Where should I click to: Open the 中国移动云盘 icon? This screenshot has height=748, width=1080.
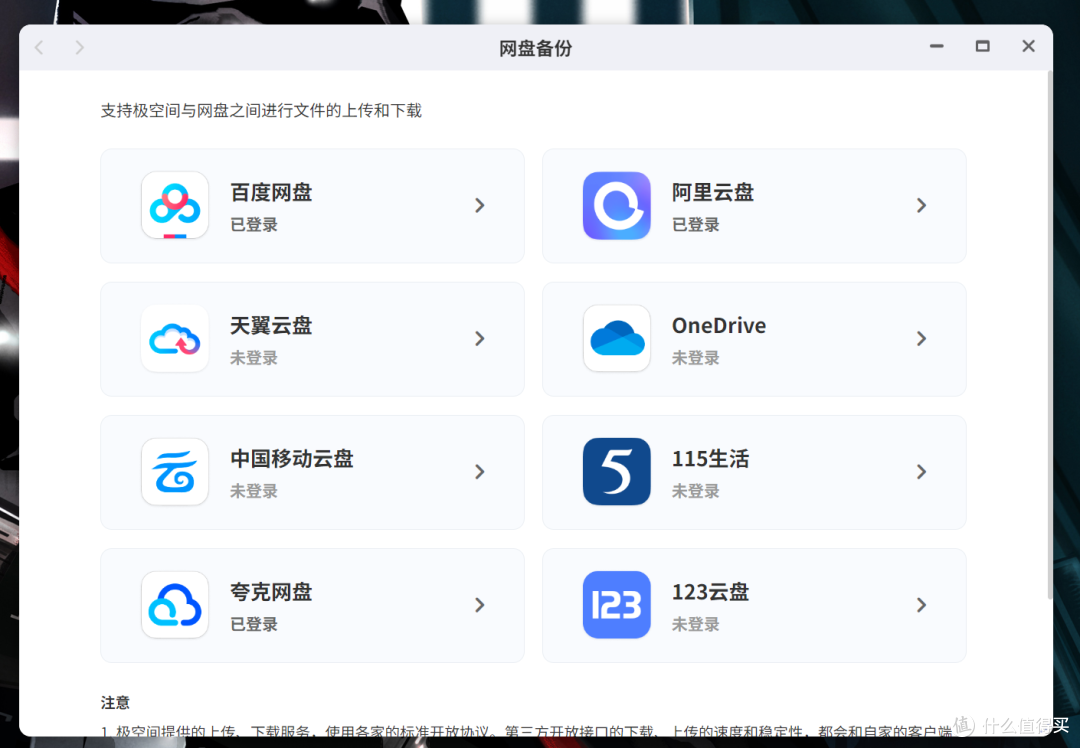[x=175, y=472]
